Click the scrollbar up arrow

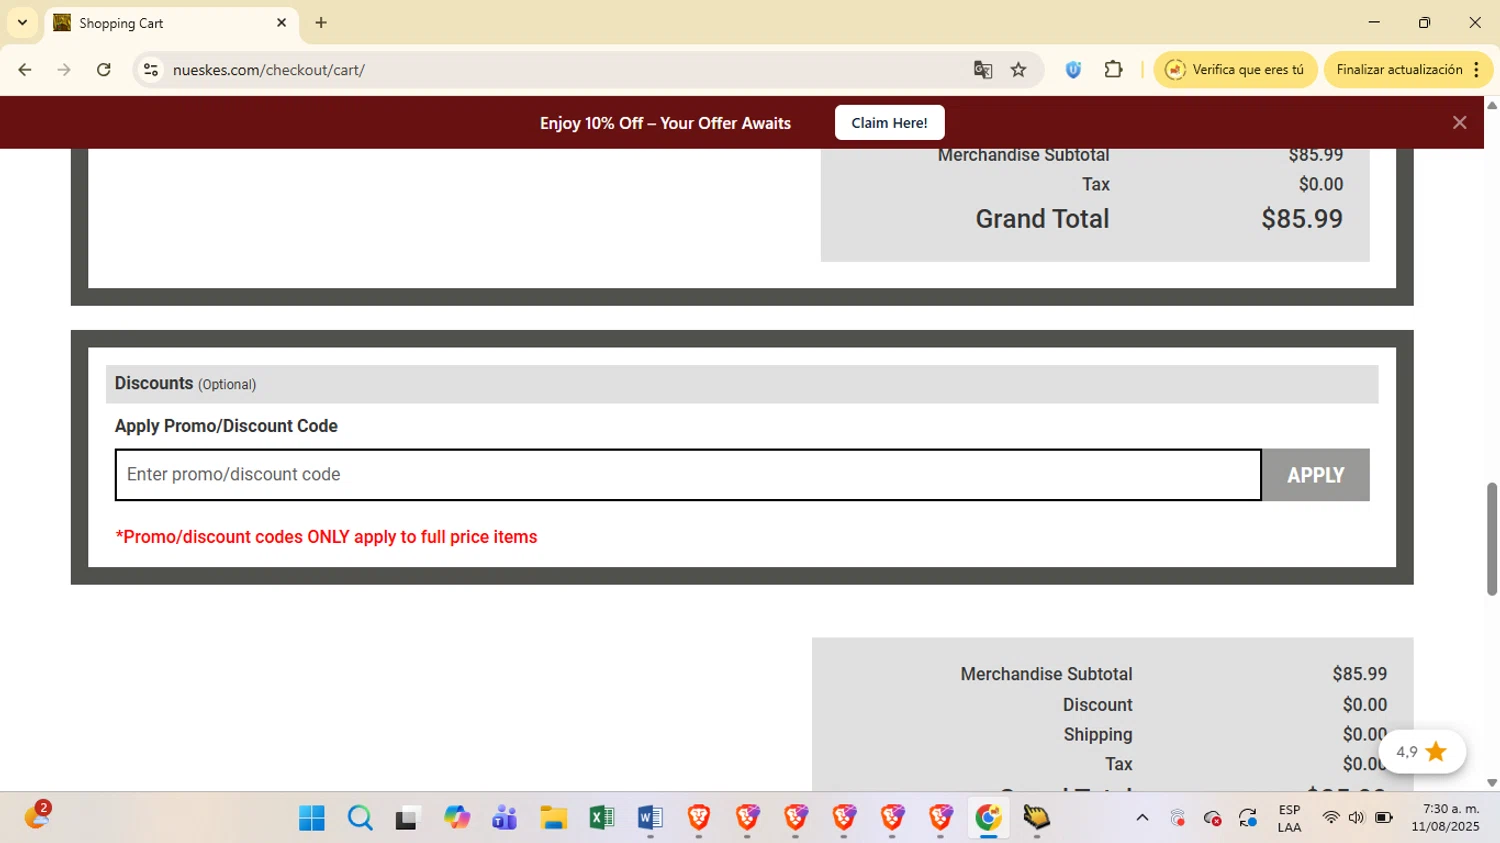coord(1492,105)
